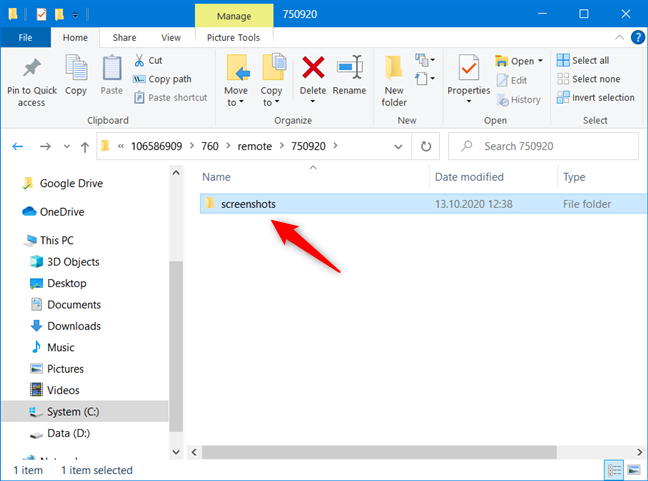Expand the address bar history dropdown
This screenshot has width=648, height=481.
click(398, 146)
